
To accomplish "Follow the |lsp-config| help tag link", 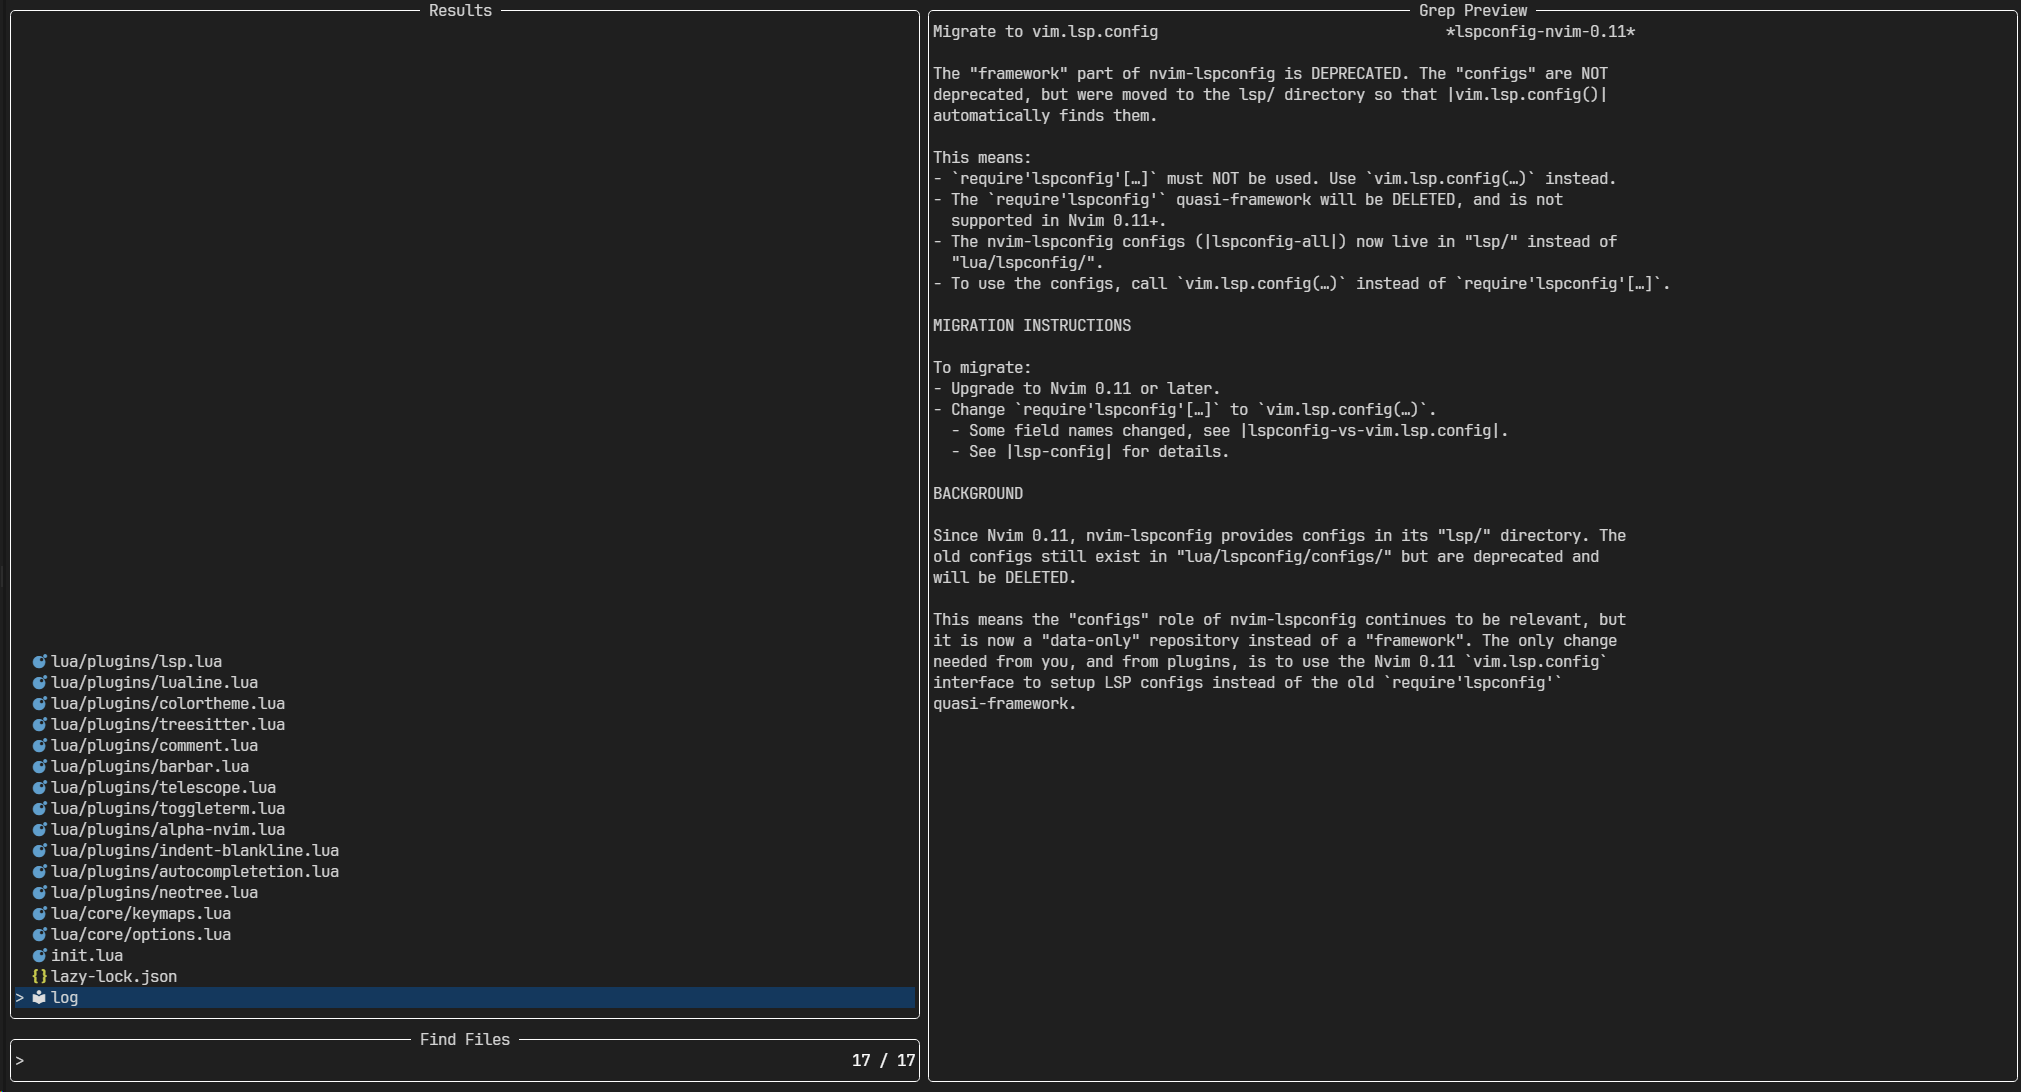I will [1059, 452].
